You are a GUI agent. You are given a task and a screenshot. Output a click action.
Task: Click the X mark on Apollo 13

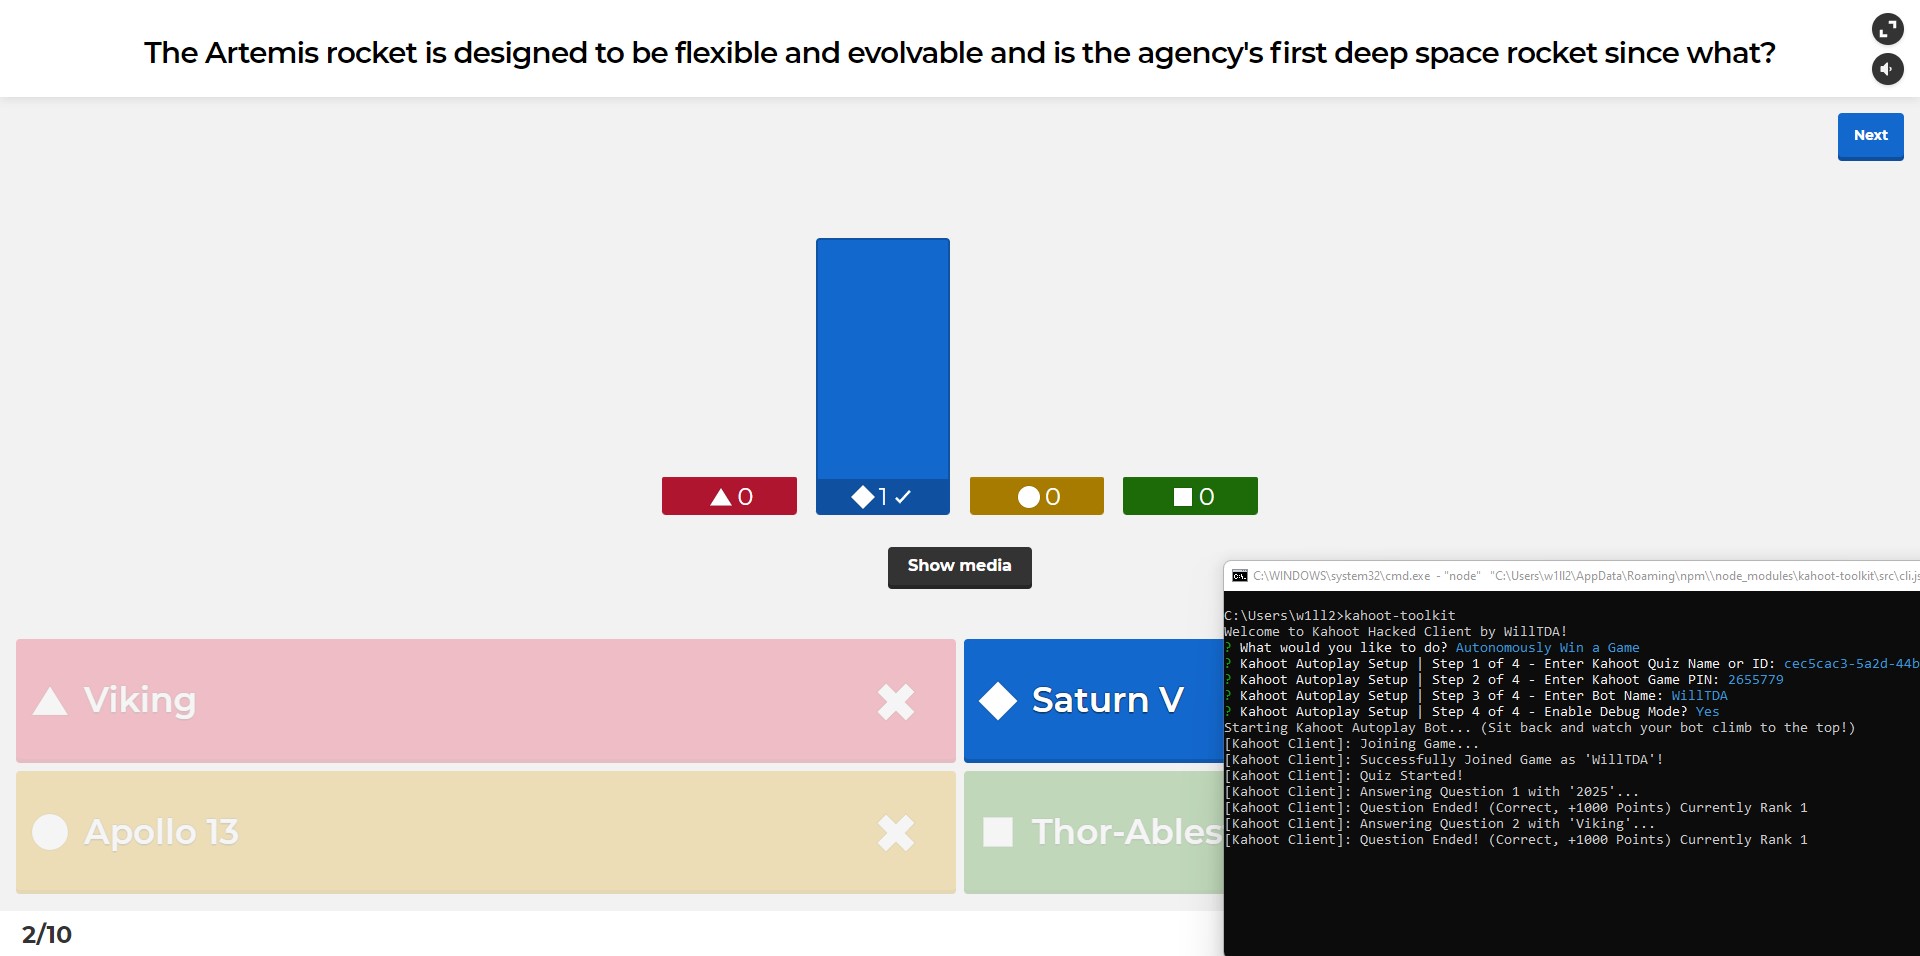click(x=896, y=832)
